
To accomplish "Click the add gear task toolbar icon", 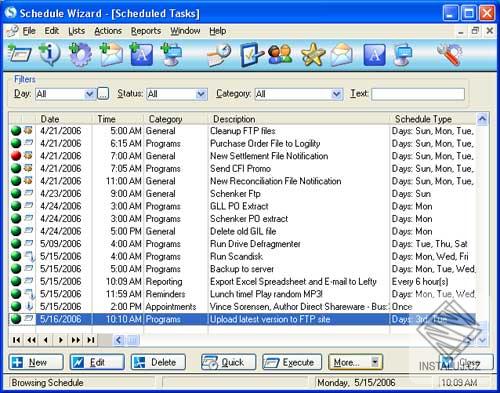I will coord(80,54).
